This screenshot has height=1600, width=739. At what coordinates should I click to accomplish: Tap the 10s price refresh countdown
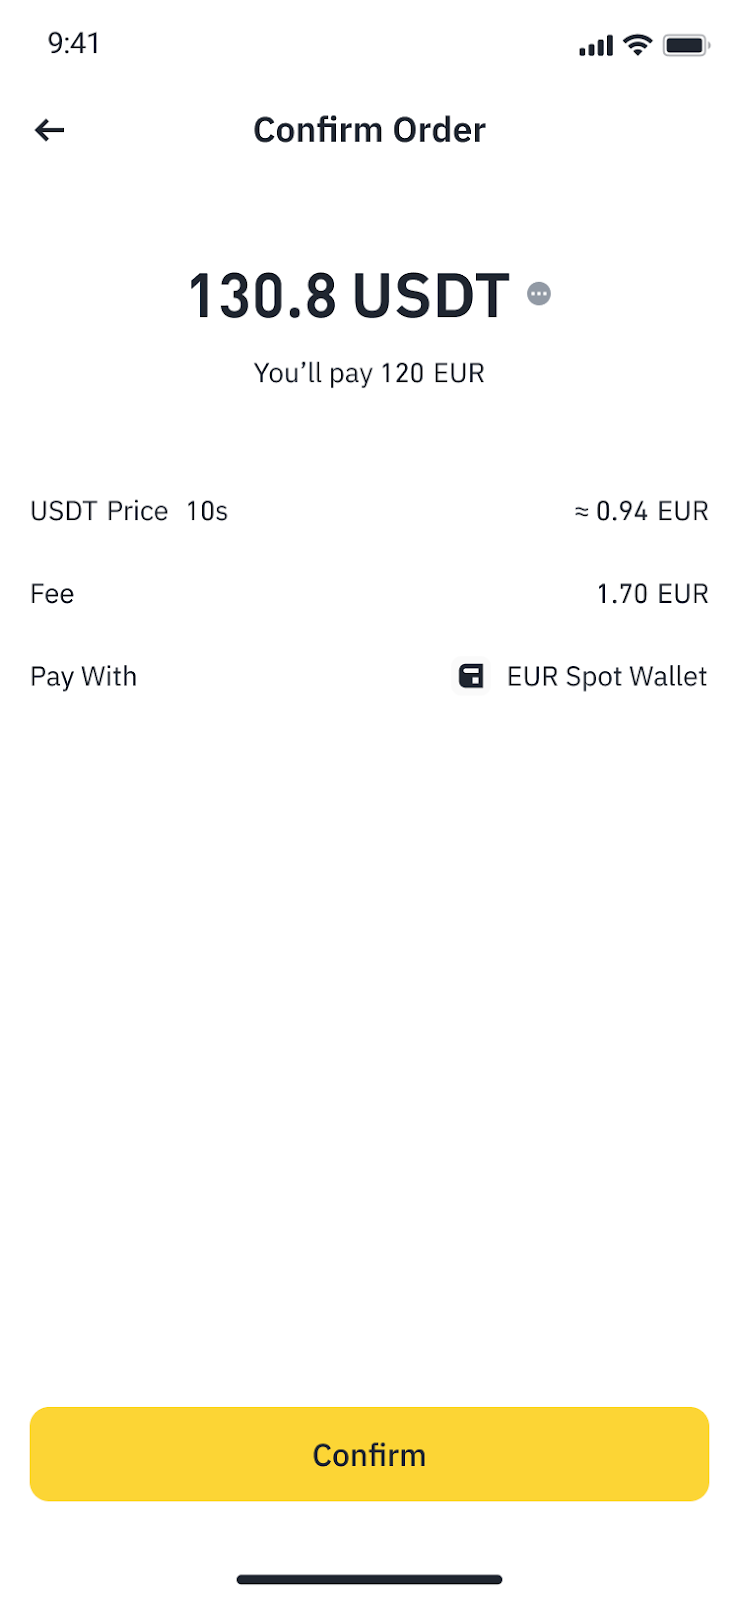point(207,511)
